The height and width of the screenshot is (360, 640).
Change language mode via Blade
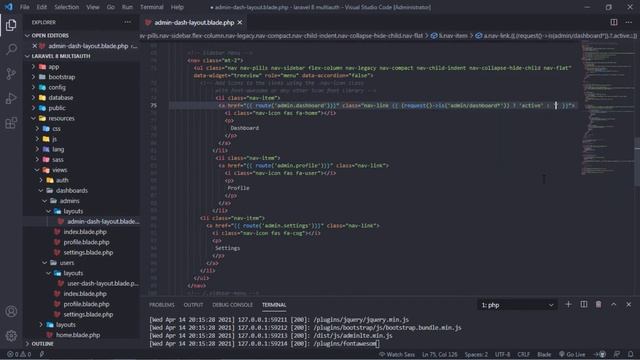coord(544,354)
